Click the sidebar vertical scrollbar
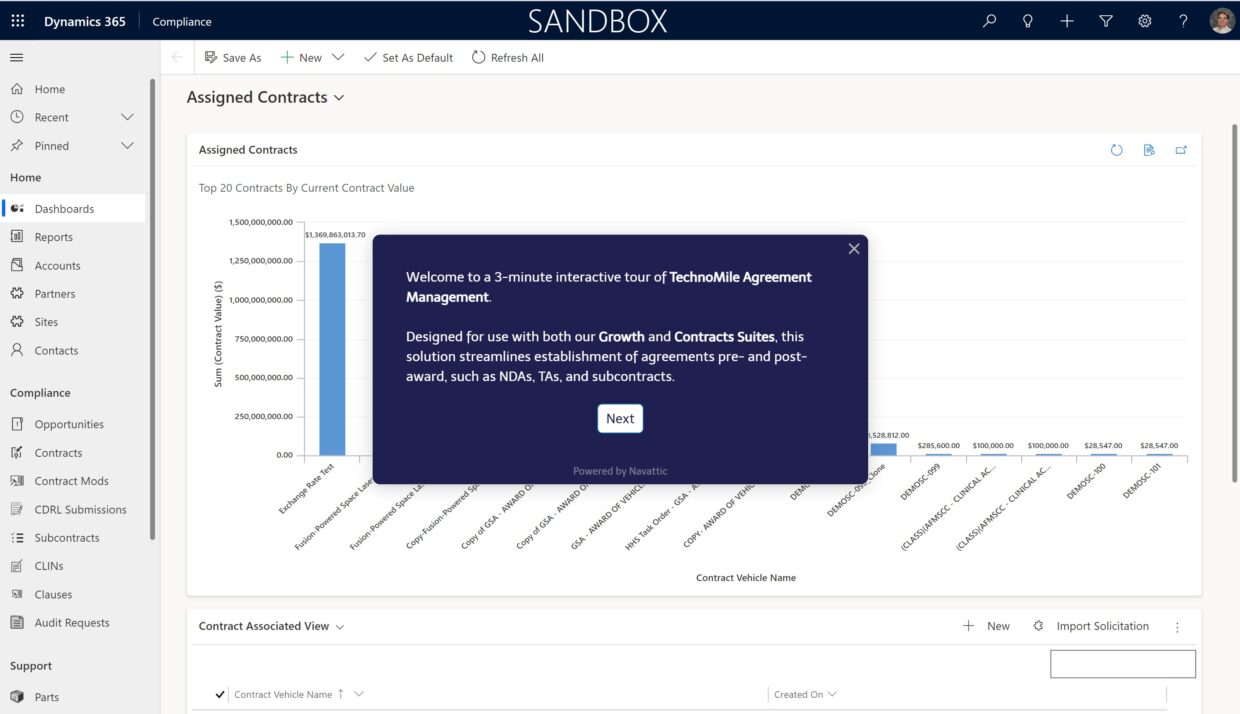1240x714 pixels. coord(153,310)
